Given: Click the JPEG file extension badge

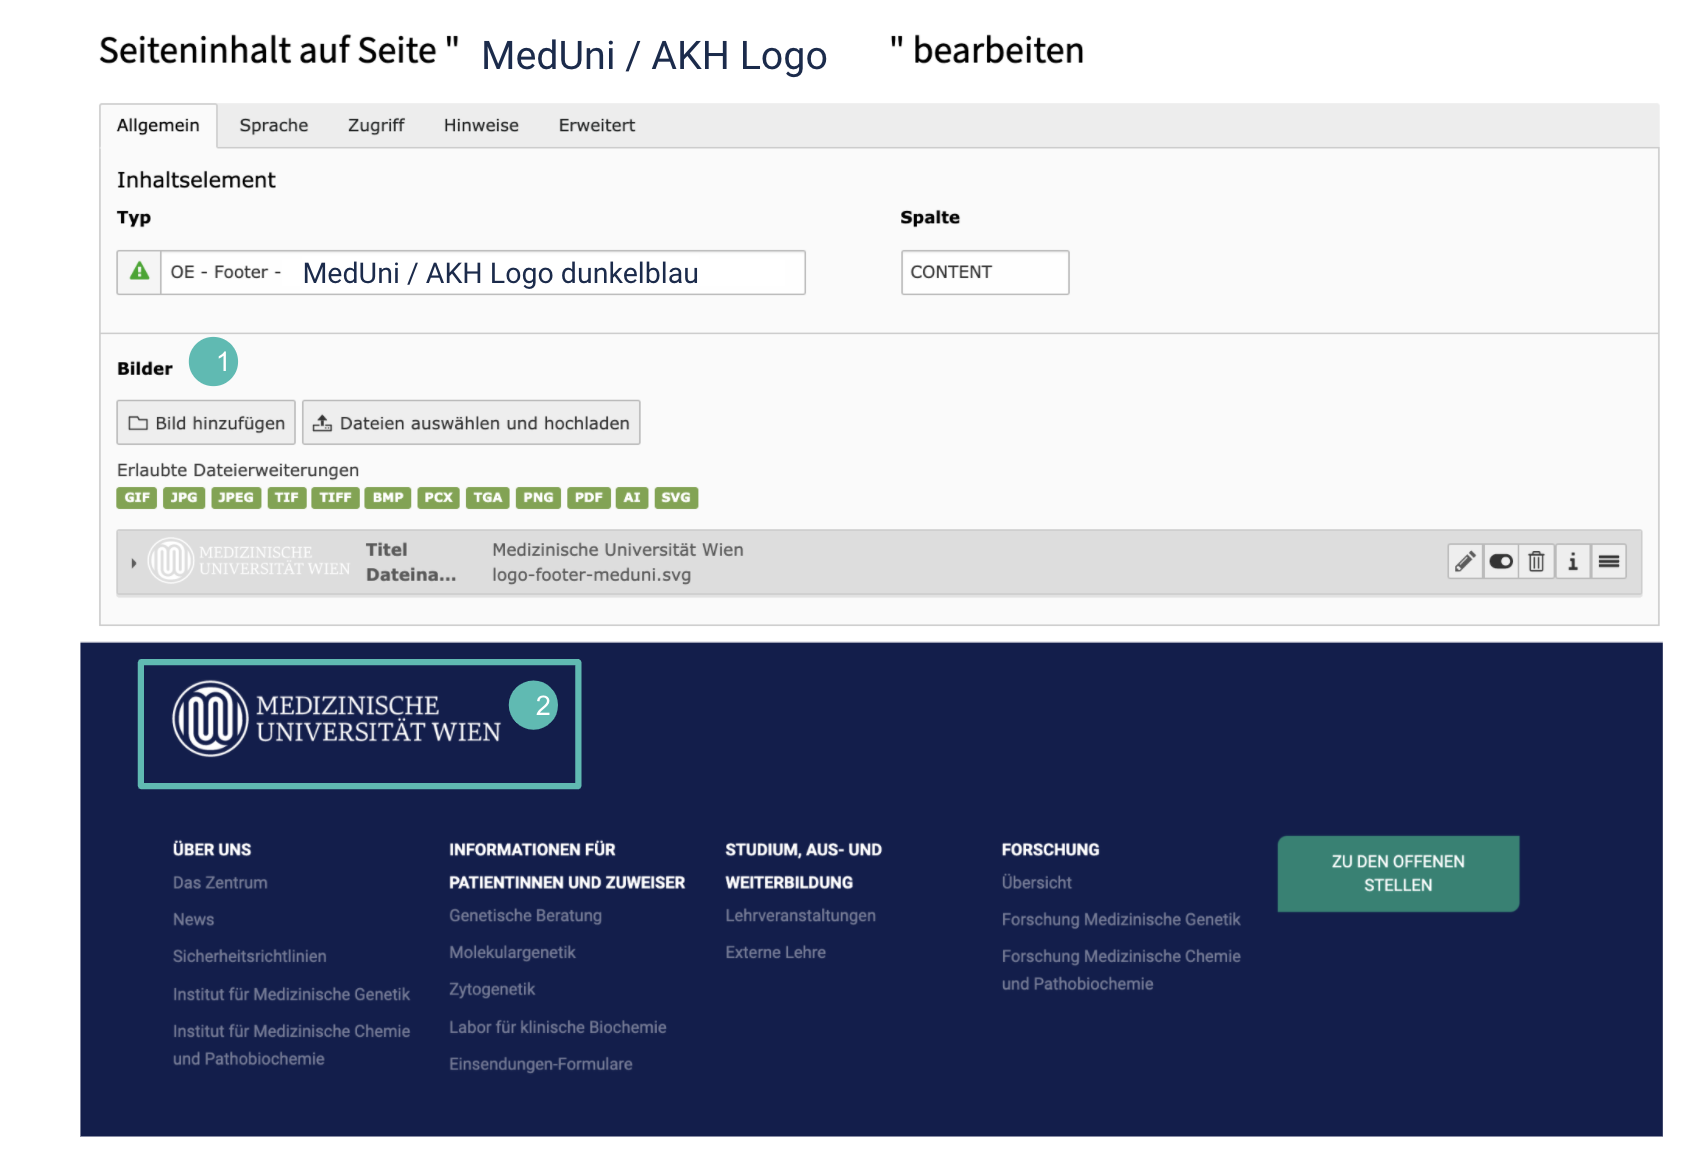Looking at the screenshot, I should [236, 497].
